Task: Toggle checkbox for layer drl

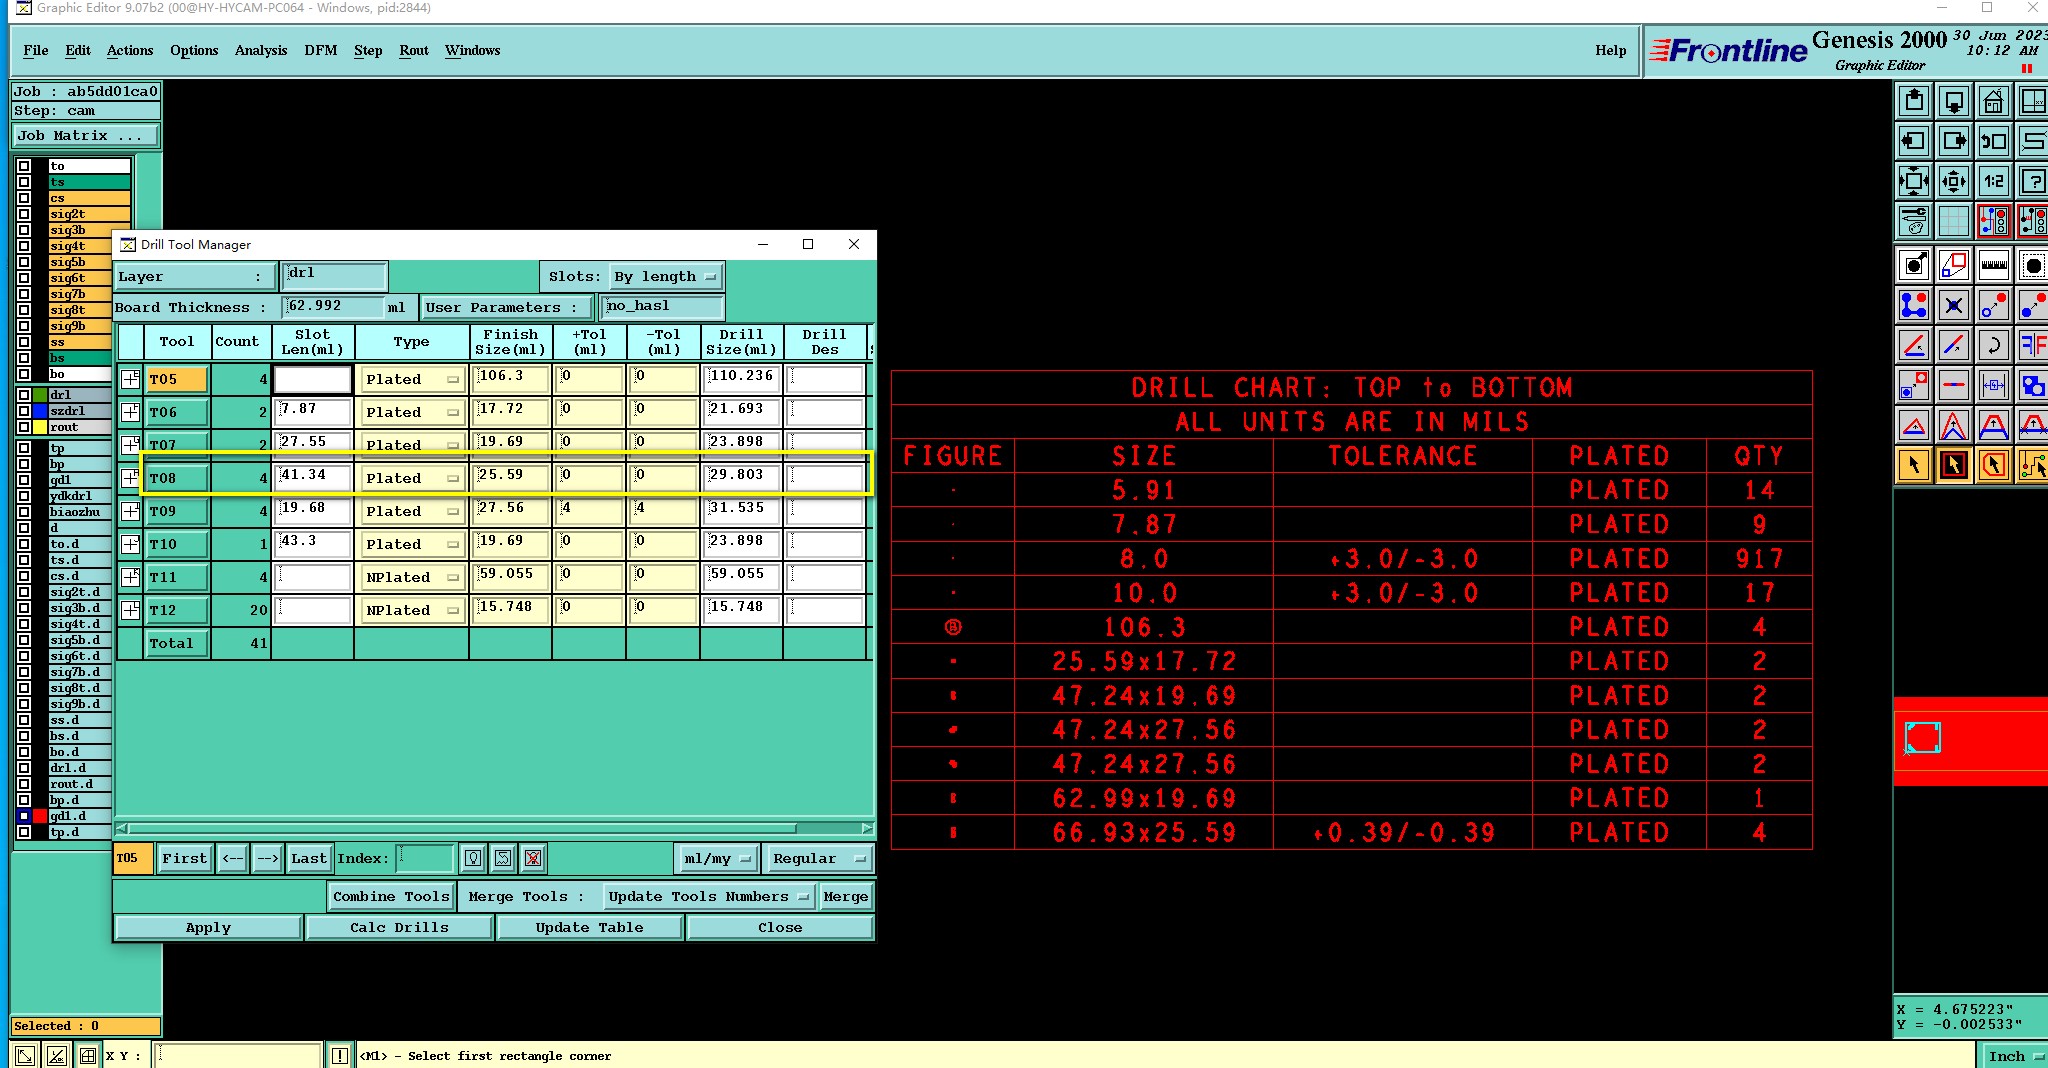Action: point(24,395)
